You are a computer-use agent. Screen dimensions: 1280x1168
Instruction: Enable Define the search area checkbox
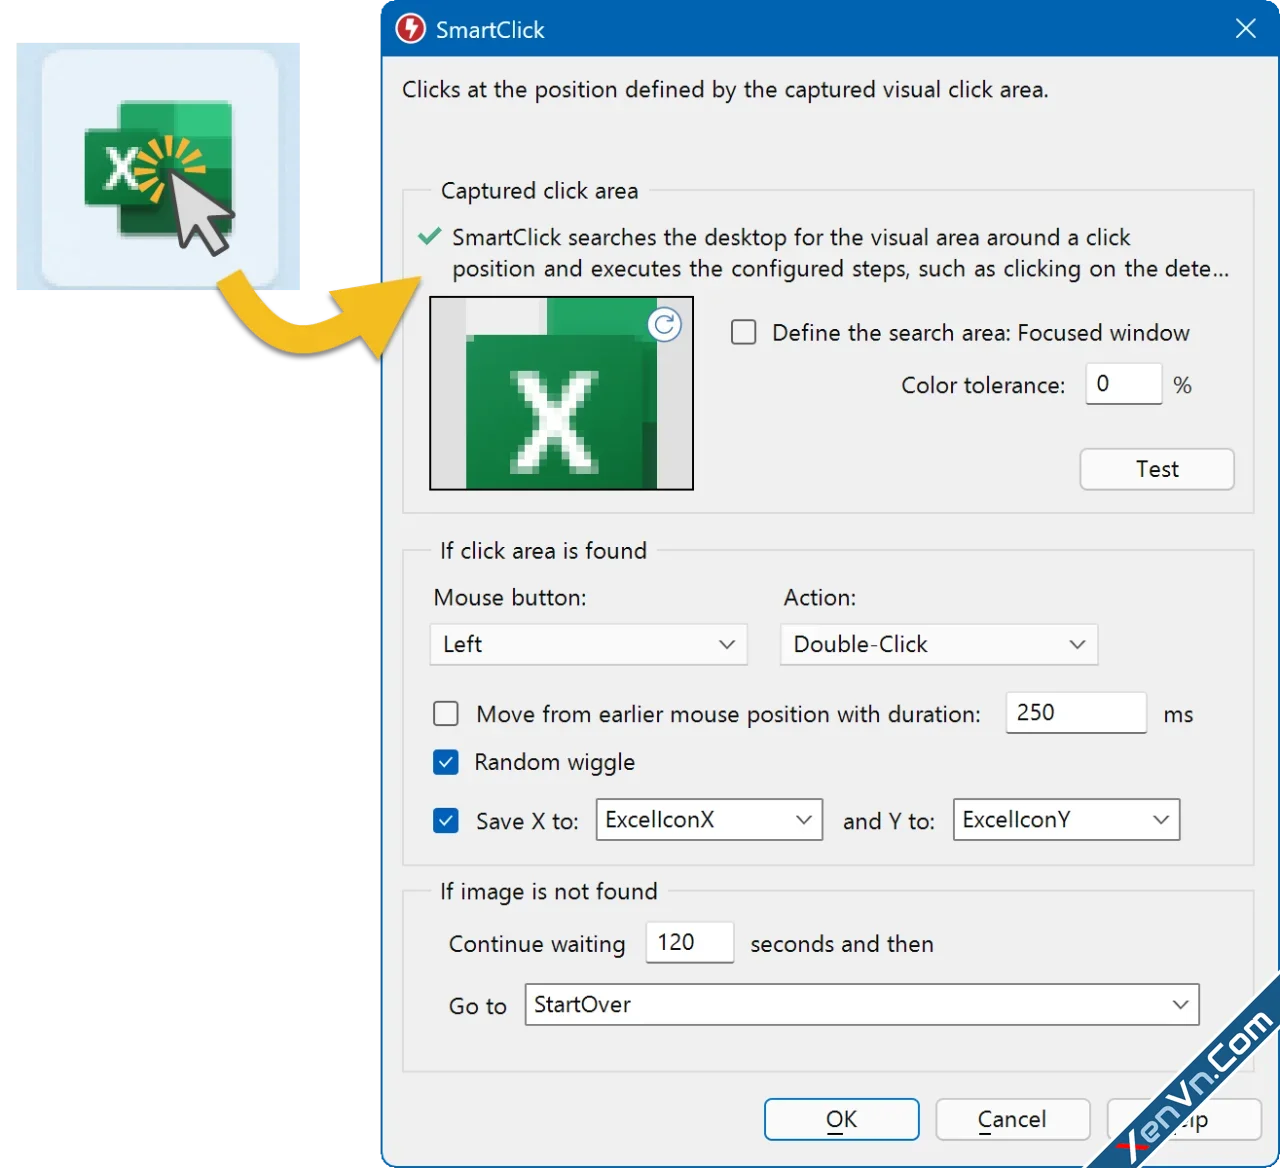click(744, 332)
